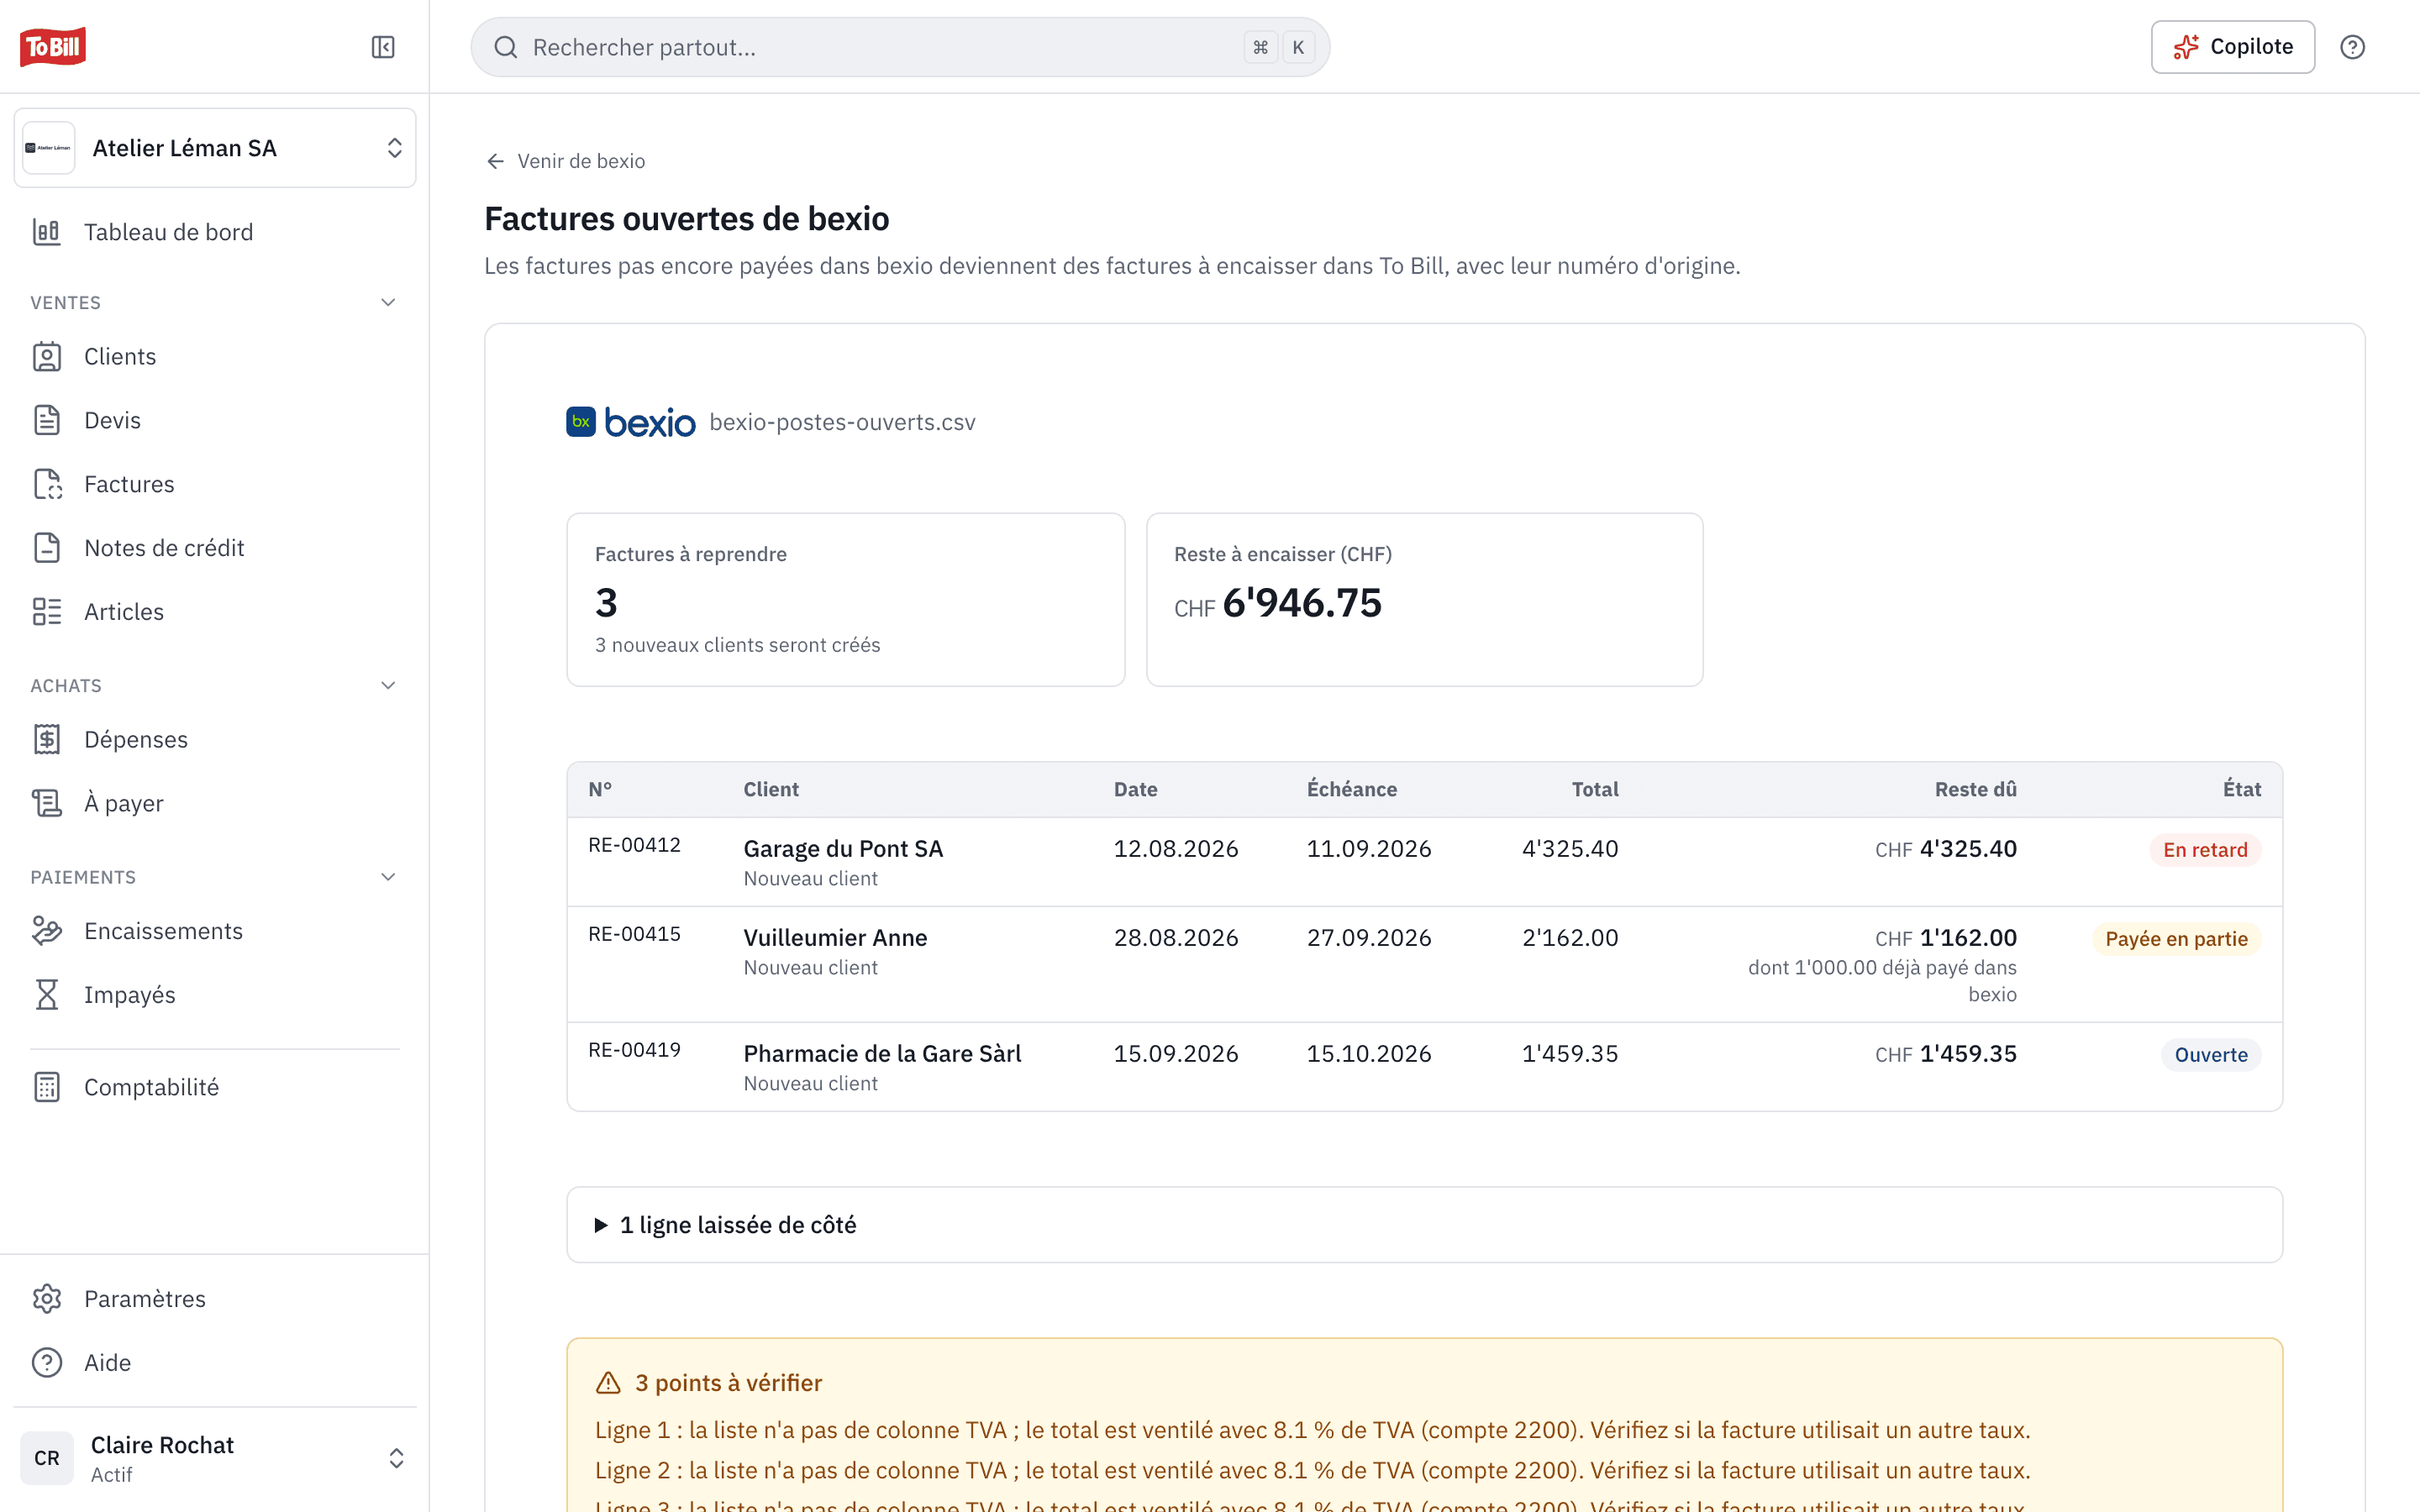Click the Factures file icon

coord(47,484)
